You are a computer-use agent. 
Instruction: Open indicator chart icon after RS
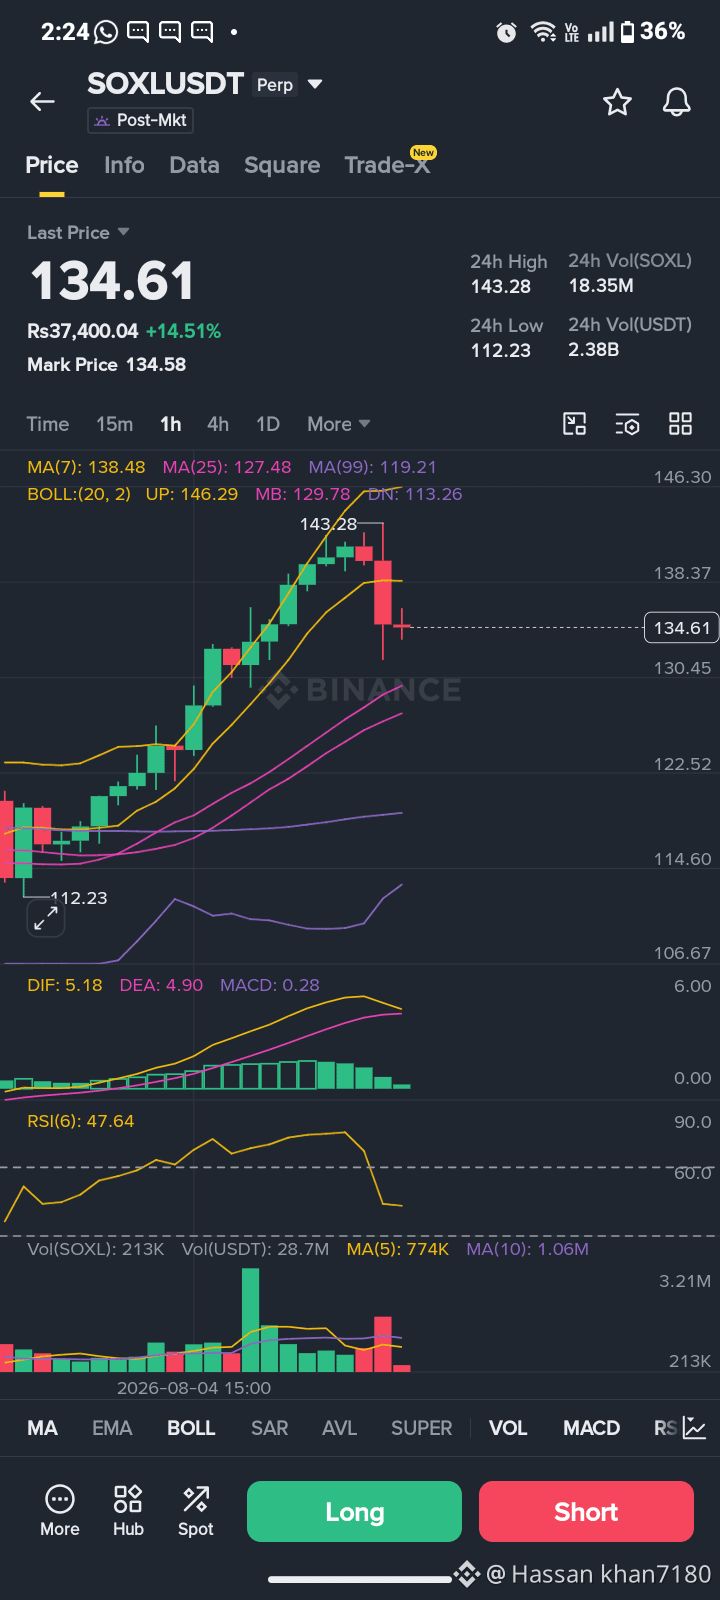(695, 1428)
